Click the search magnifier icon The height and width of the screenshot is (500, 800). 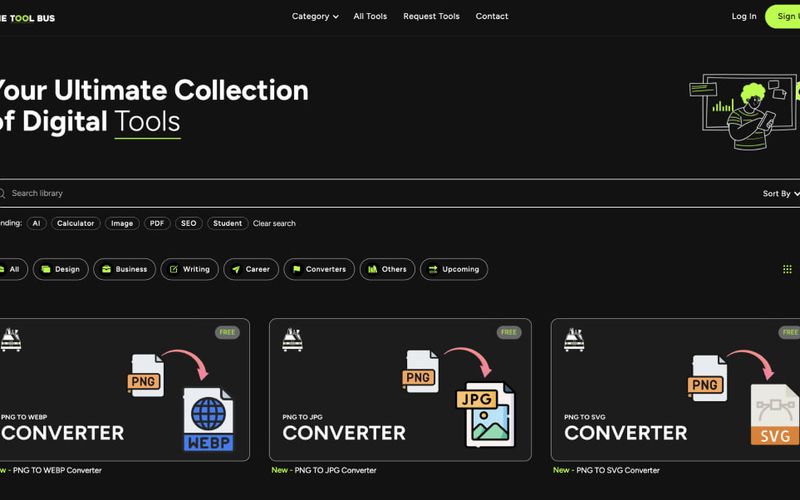click(x=2, y=193)
